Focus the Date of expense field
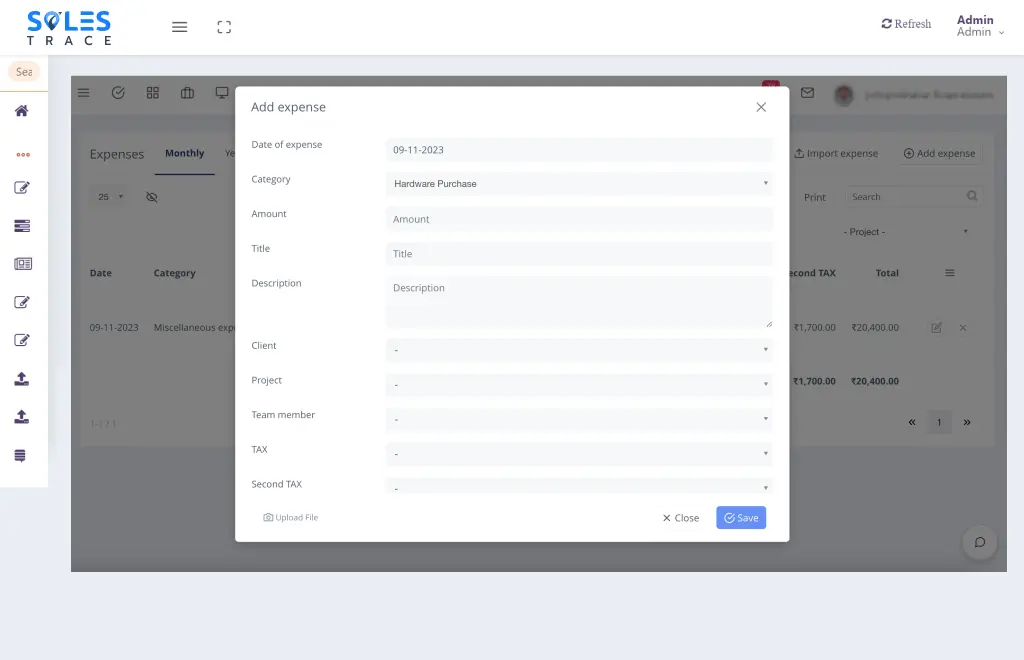This screenshot has height=660, width=1024. click(579, 150)
